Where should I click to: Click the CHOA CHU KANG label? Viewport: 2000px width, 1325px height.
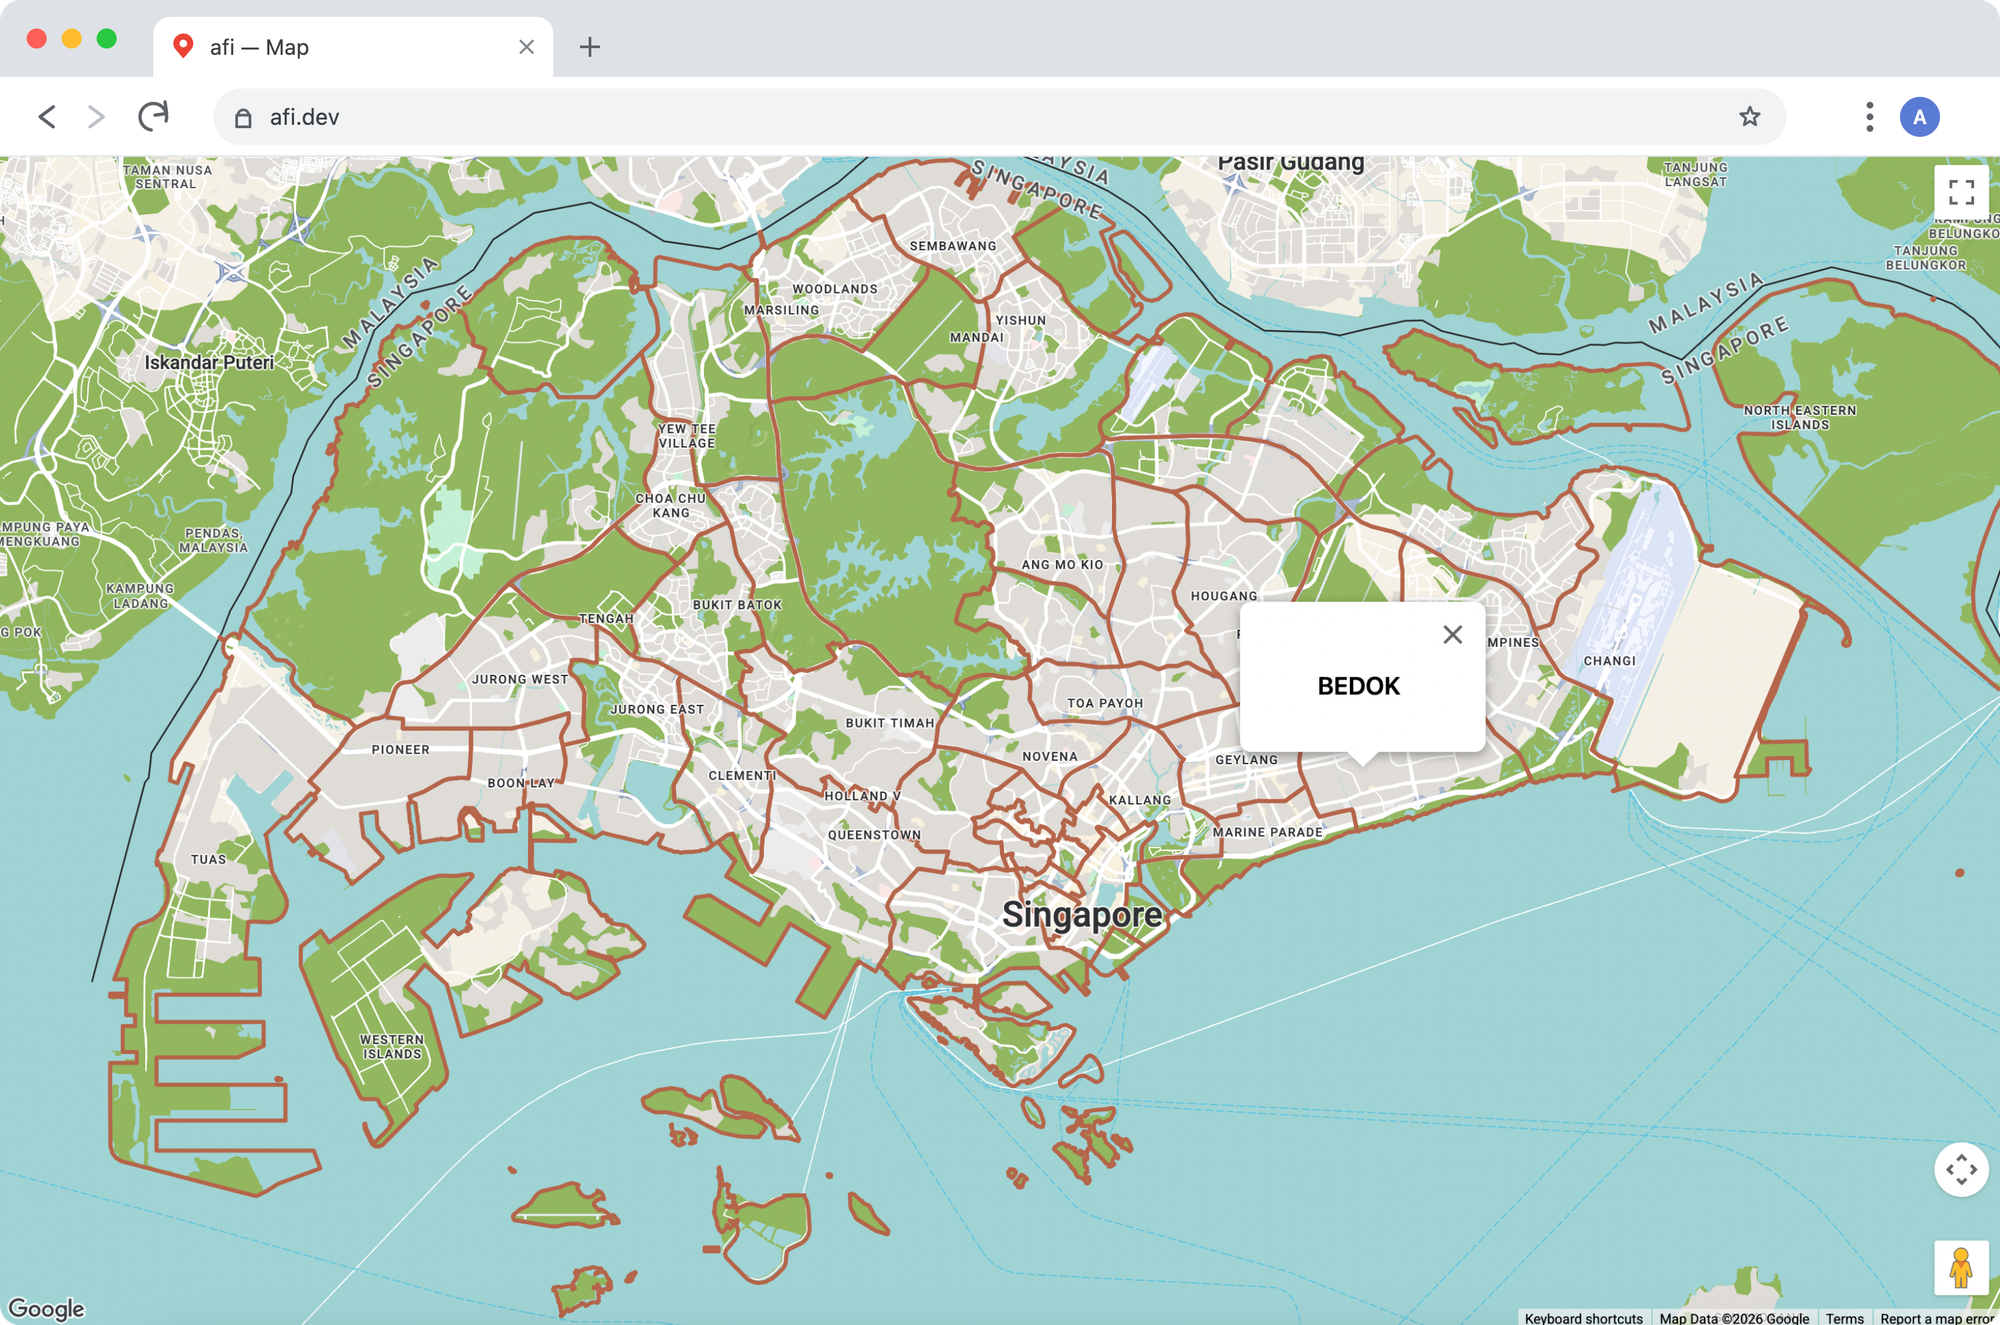tap(671, 505)
